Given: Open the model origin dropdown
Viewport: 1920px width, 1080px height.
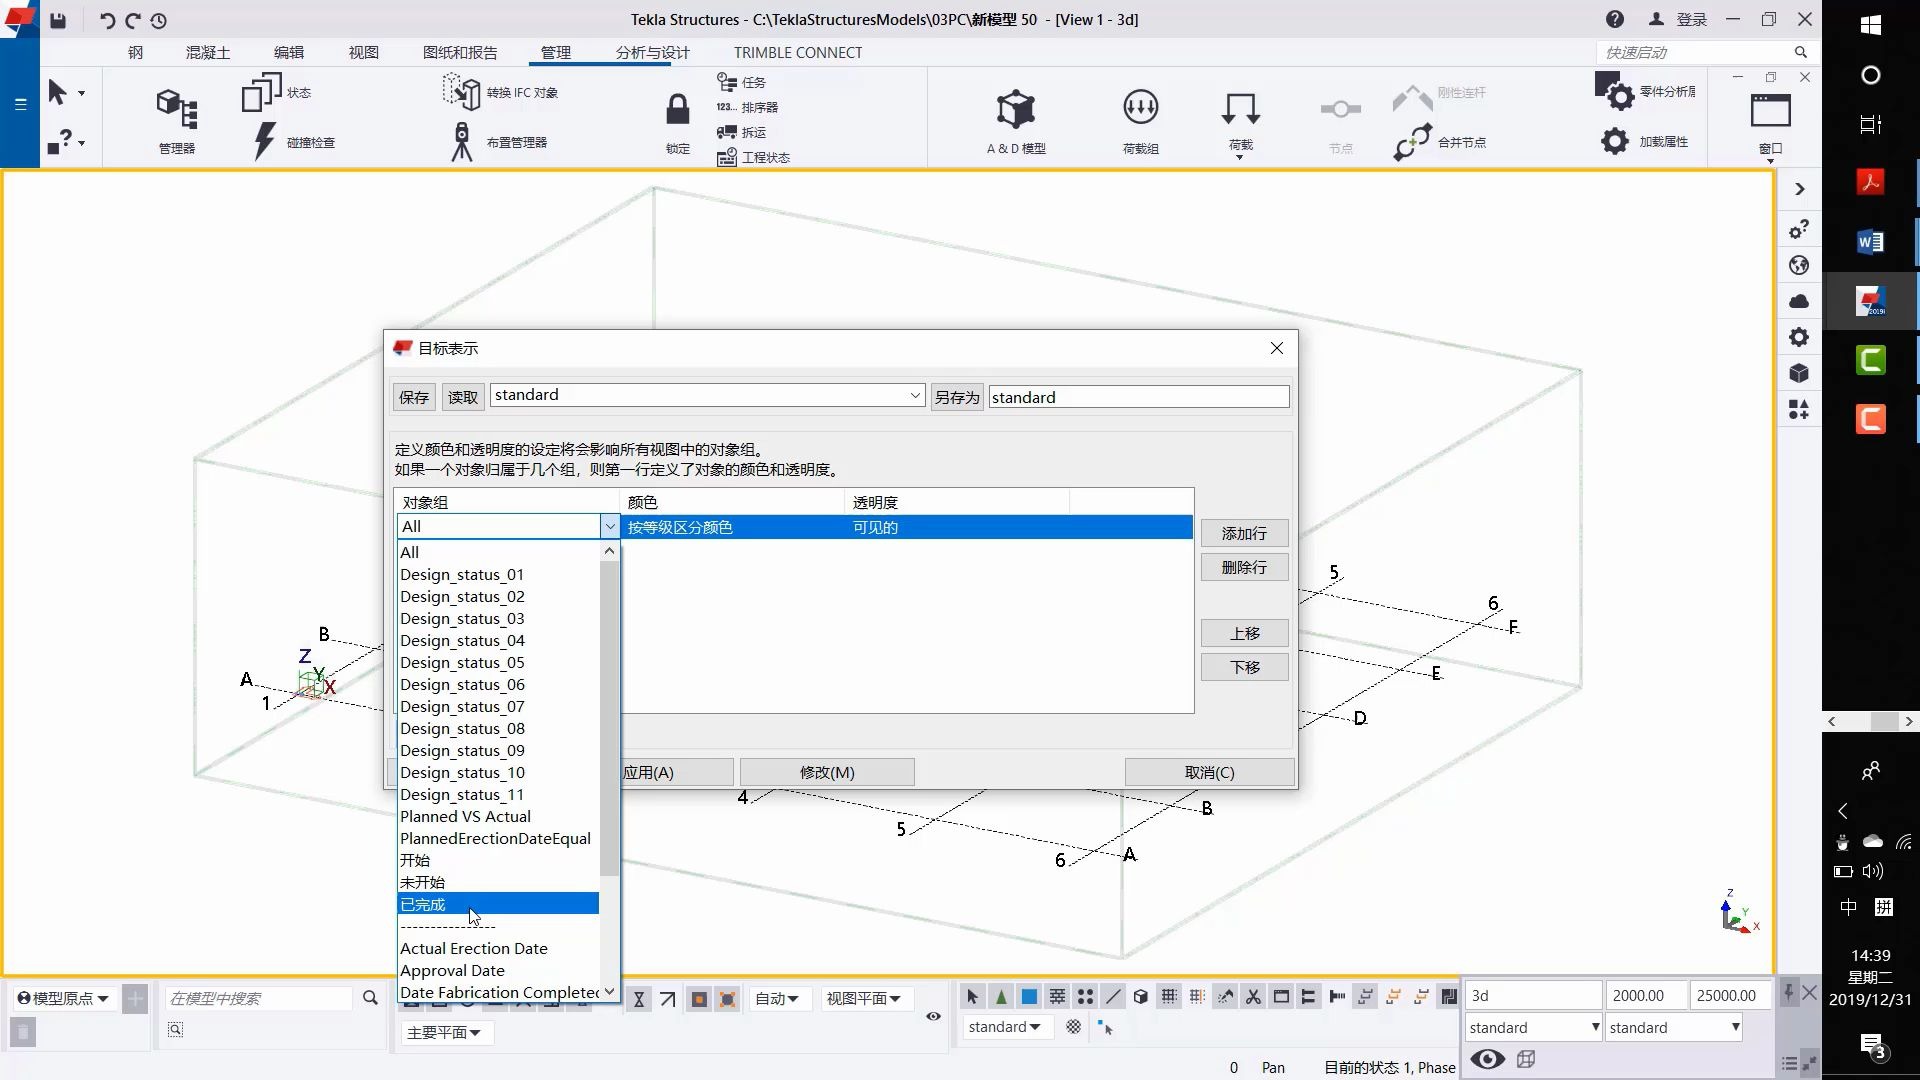Looking at the screenshot, I should point(63,998).
